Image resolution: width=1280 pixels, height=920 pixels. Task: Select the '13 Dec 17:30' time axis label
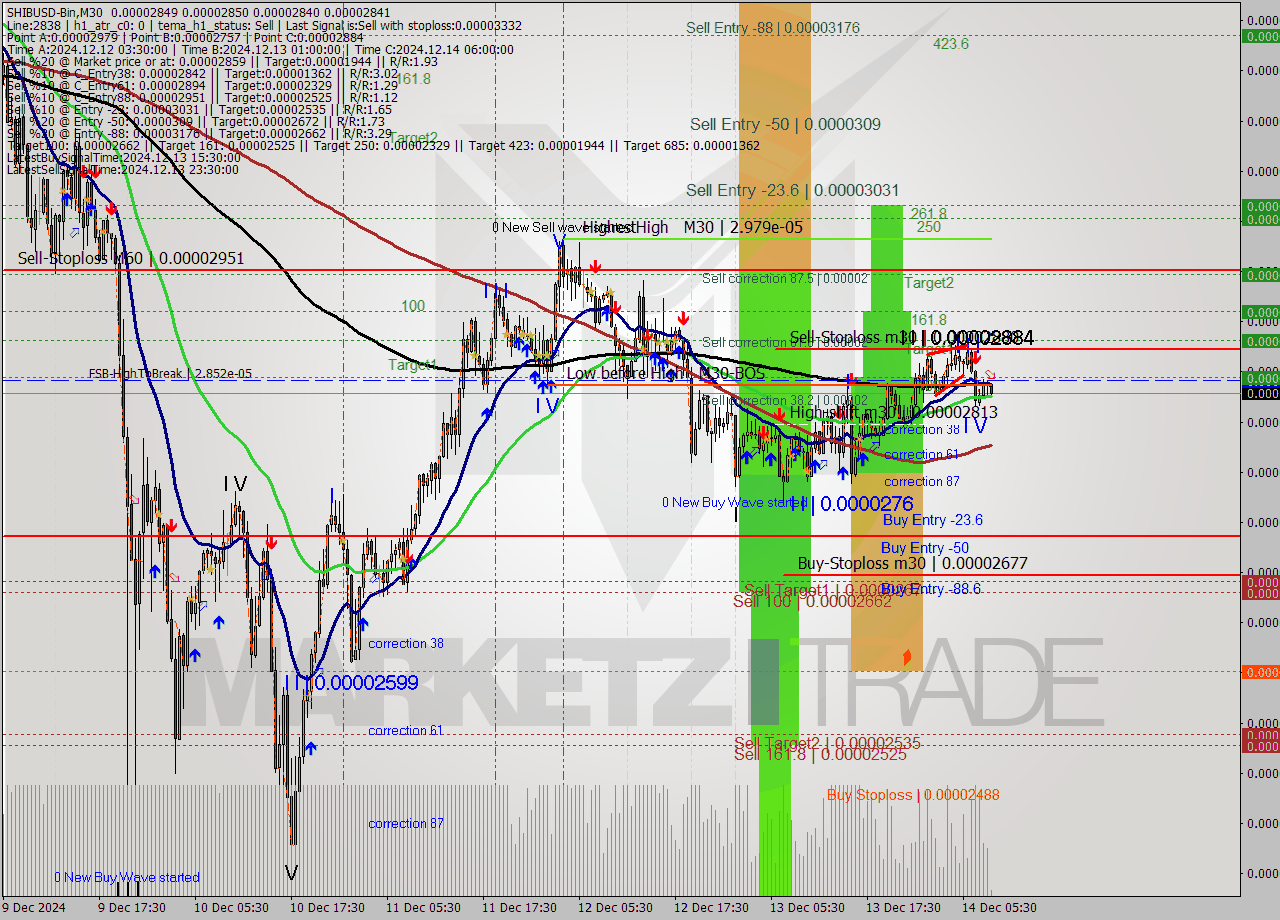(x=903, y=908)
